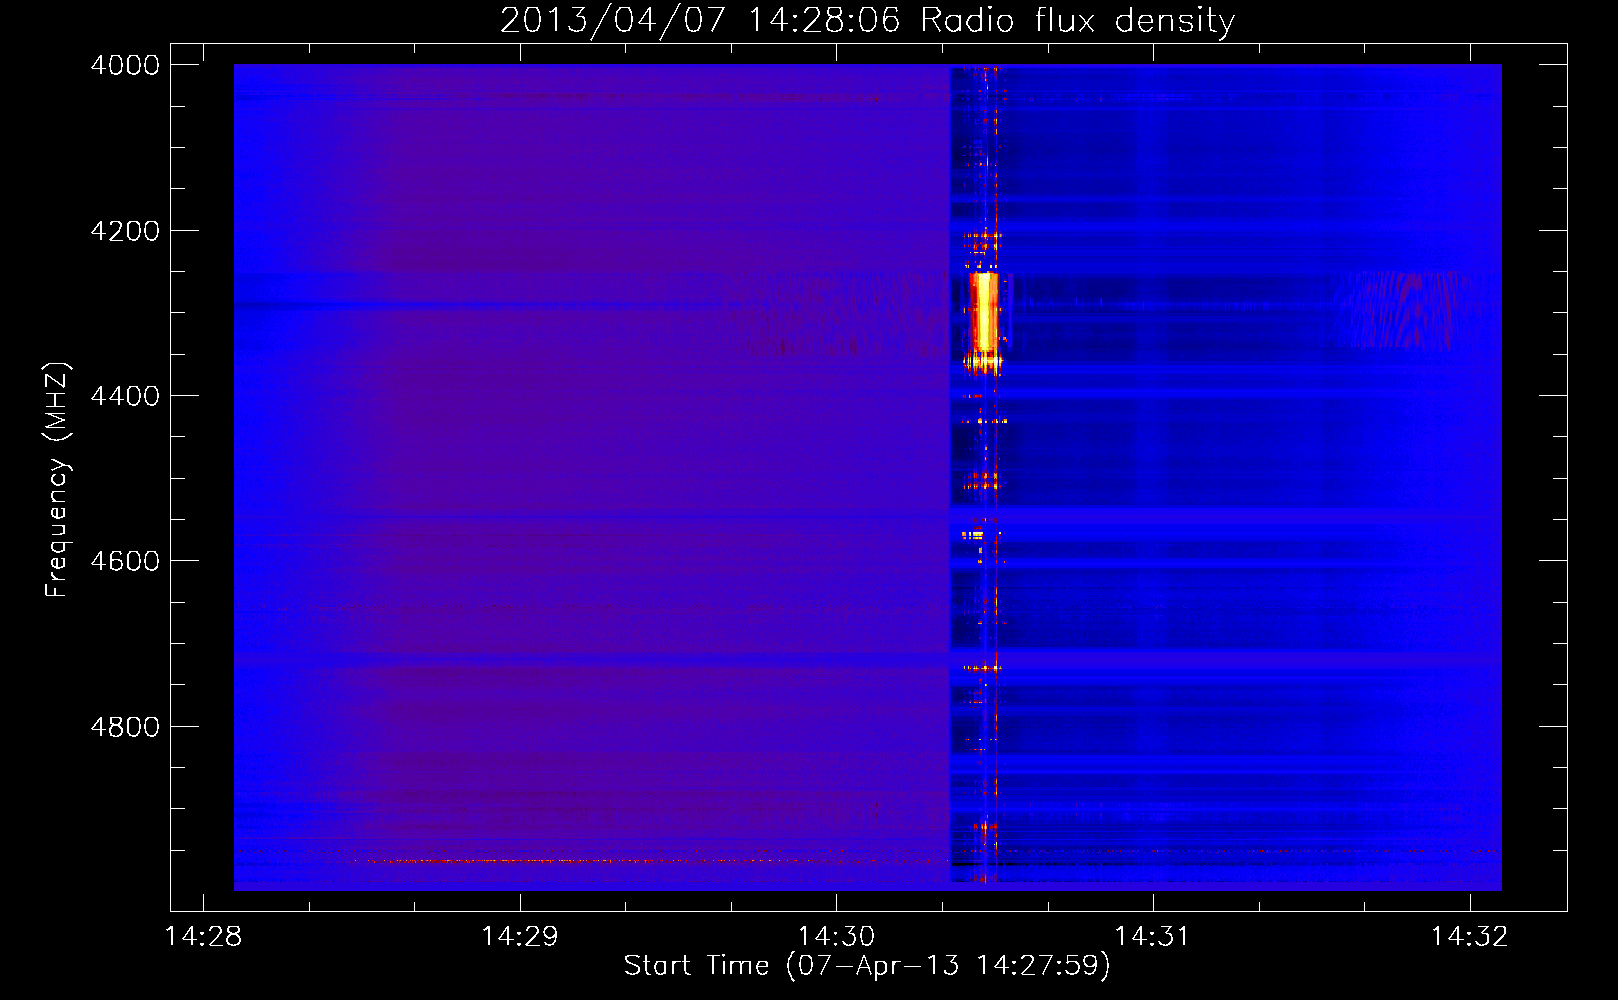Click the 'Start Time (07-Apr-13 14:27:59)' axis label
The image size is (1618, 1000).
(867, 966)
